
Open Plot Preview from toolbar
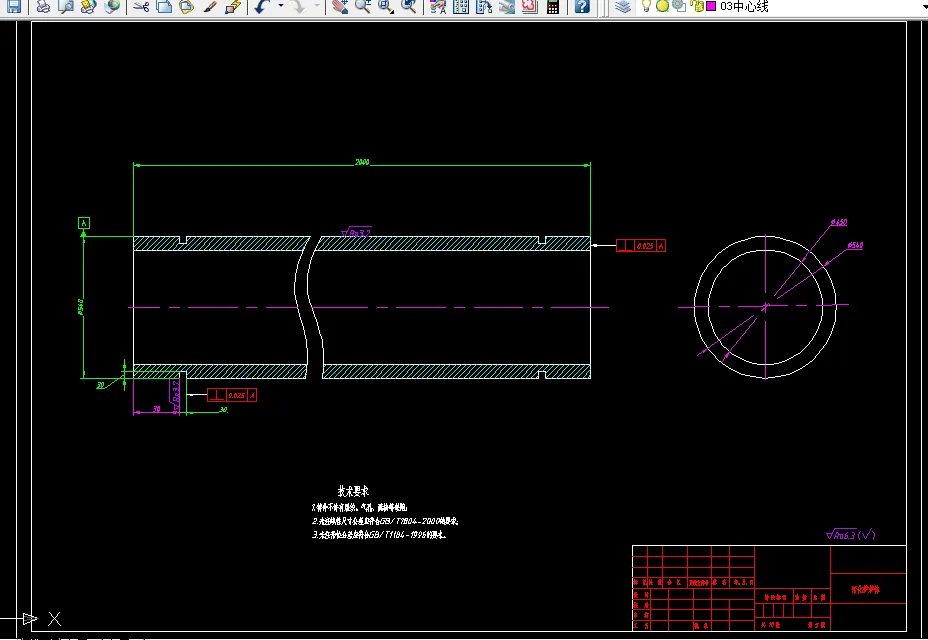coord(66,7)
